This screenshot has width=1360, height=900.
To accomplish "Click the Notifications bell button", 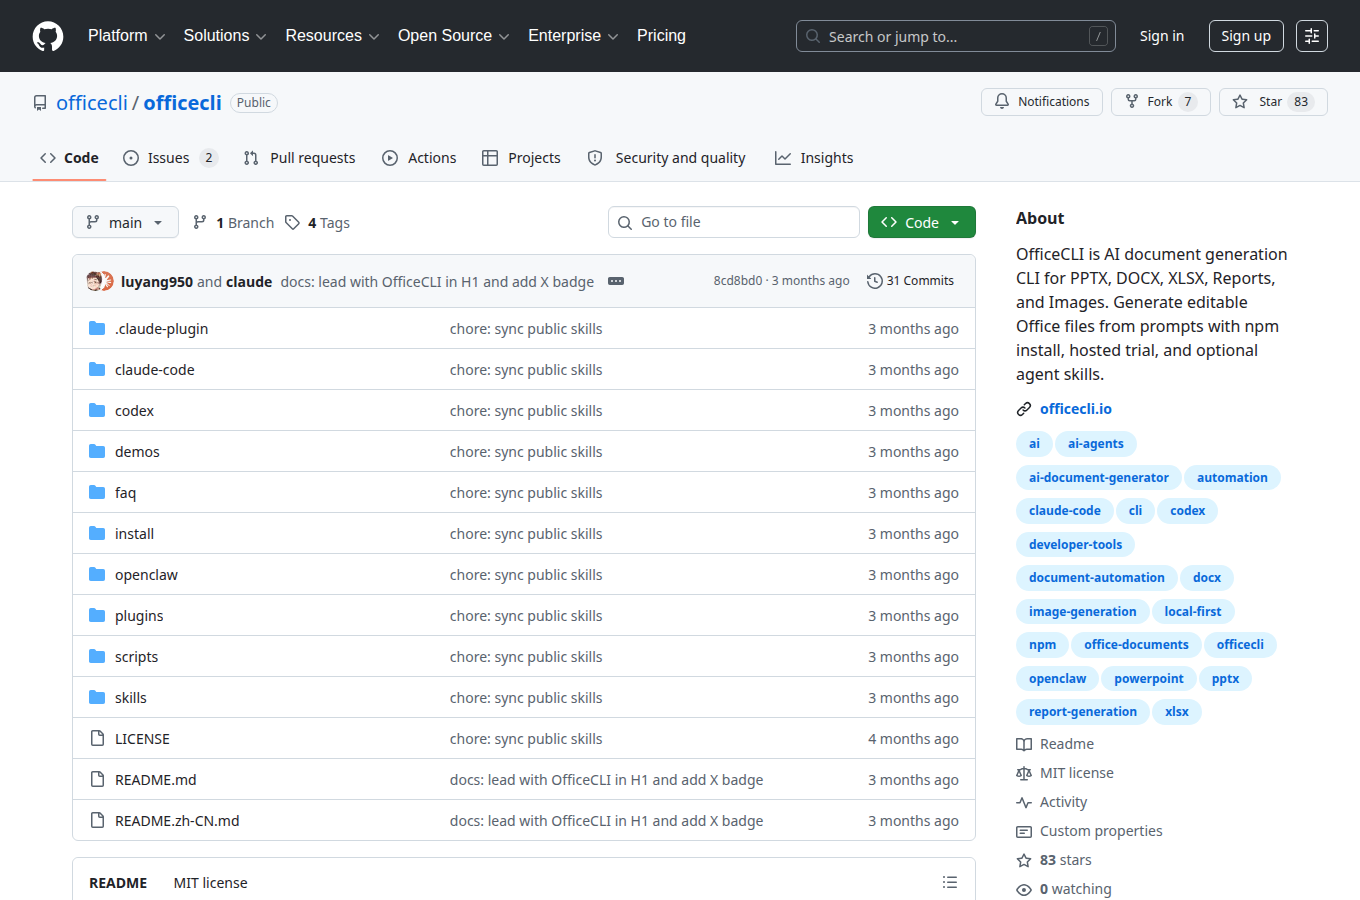I will (x=1042, y=102).
